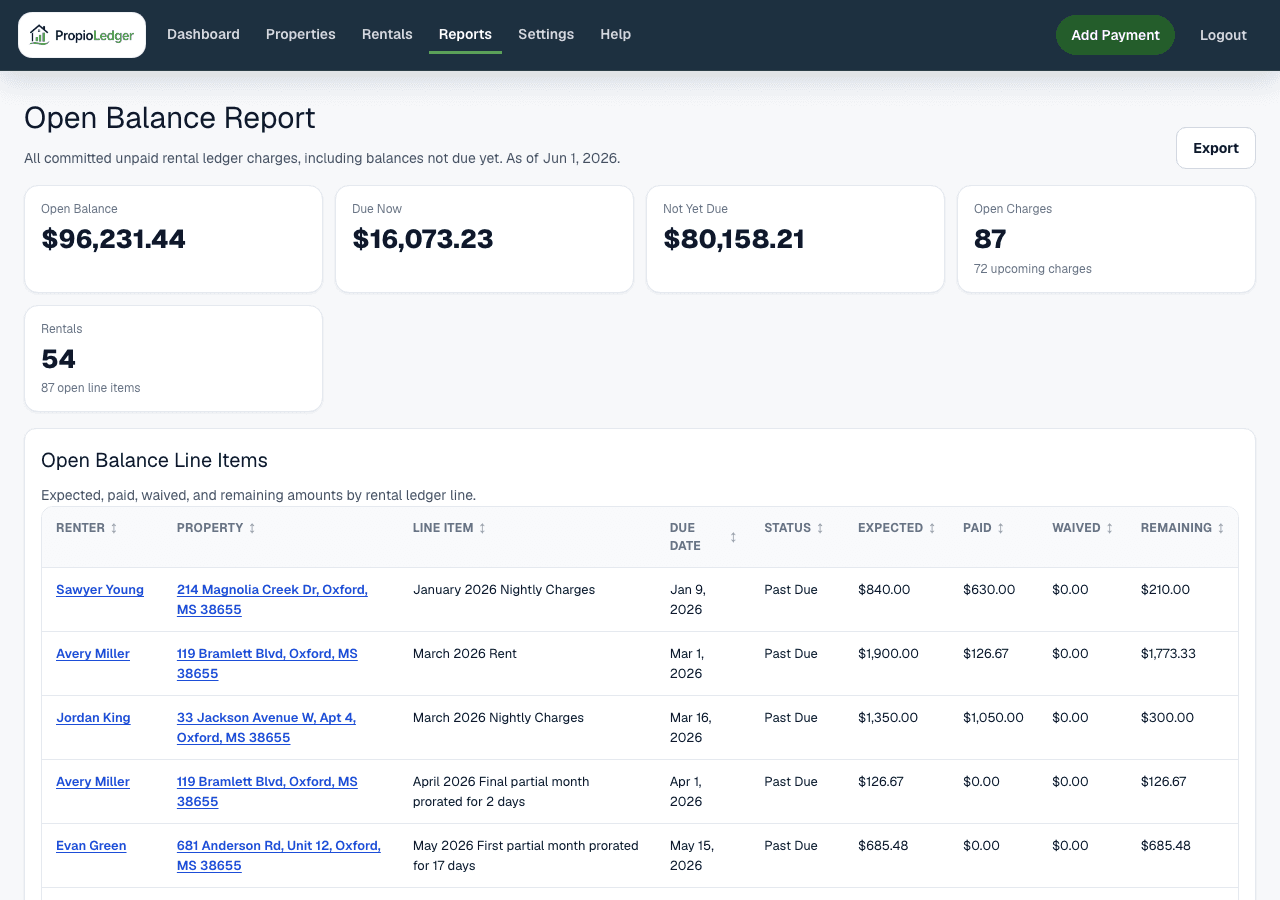Open the Help nav item
1280x900 pixels.
click(615, 34)
